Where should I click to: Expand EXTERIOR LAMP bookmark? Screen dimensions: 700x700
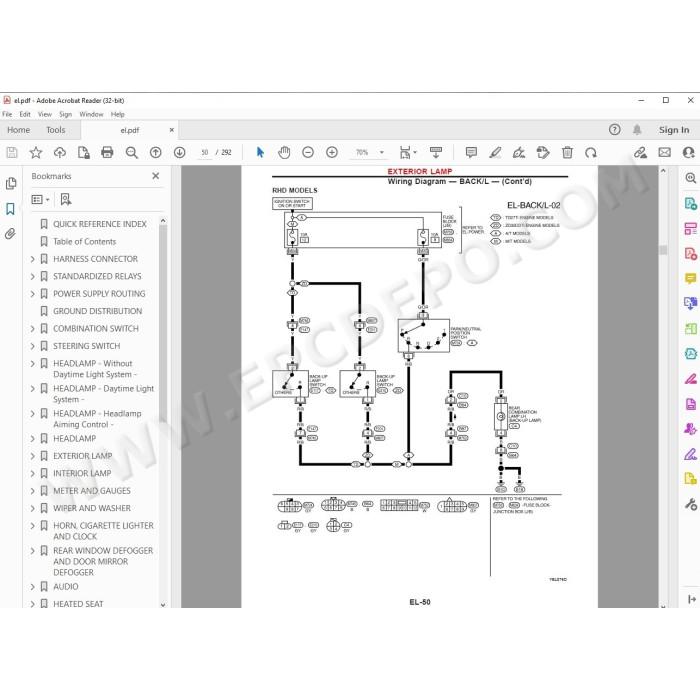point(33,456)
